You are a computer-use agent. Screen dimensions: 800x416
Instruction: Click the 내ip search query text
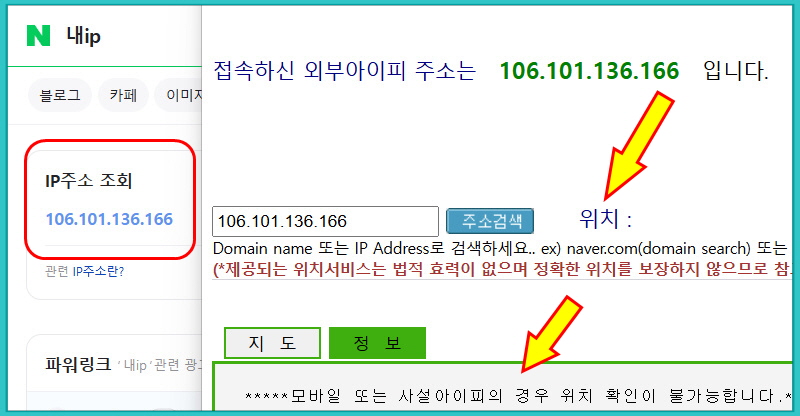click(x=84, y=36)
